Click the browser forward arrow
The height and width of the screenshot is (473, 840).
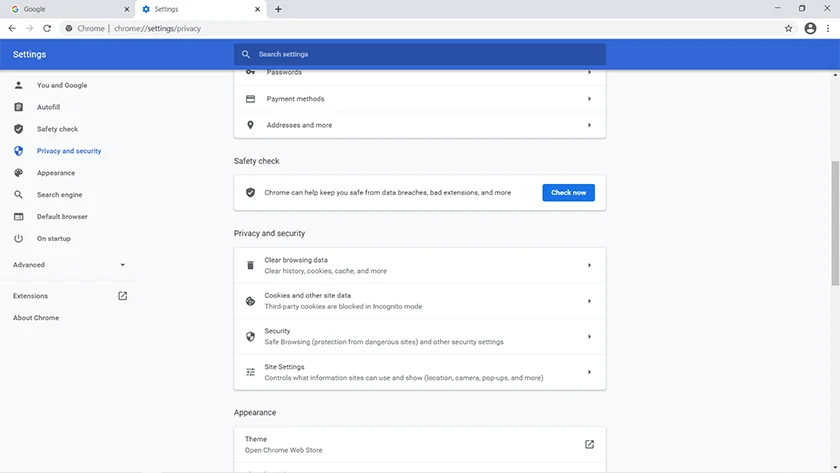tap(29, 28)
